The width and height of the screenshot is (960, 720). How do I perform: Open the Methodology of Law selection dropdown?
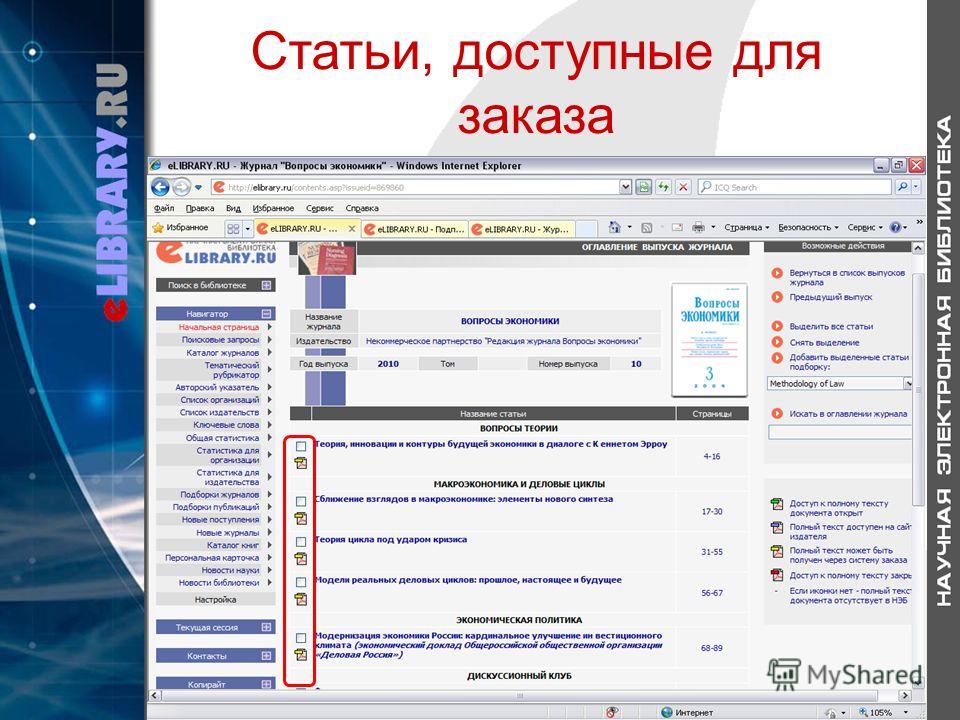pos(908,383)
